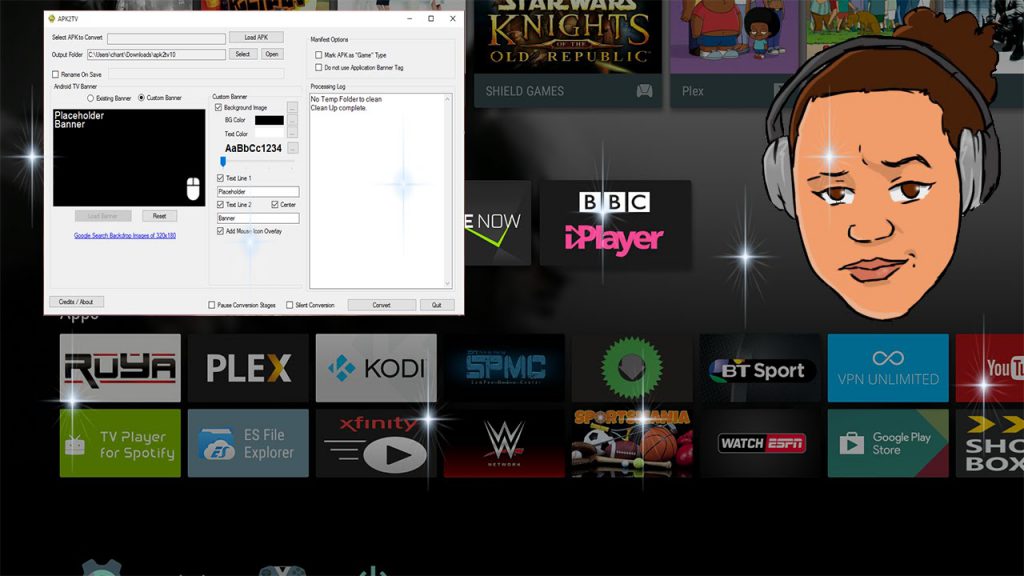Launch the Plex app tile

(247, 368)
